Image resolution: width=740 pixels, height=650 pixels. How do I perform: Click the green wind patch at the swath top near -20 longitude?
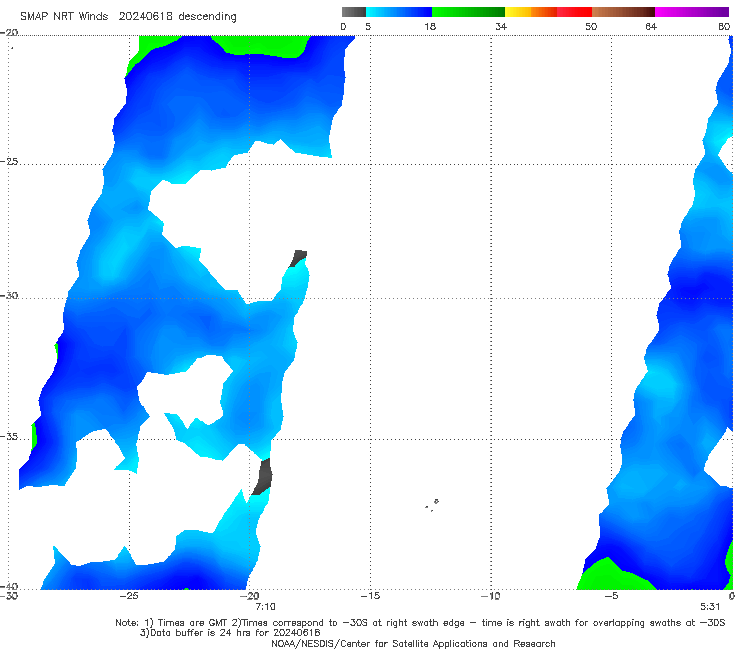click(264, 46)
